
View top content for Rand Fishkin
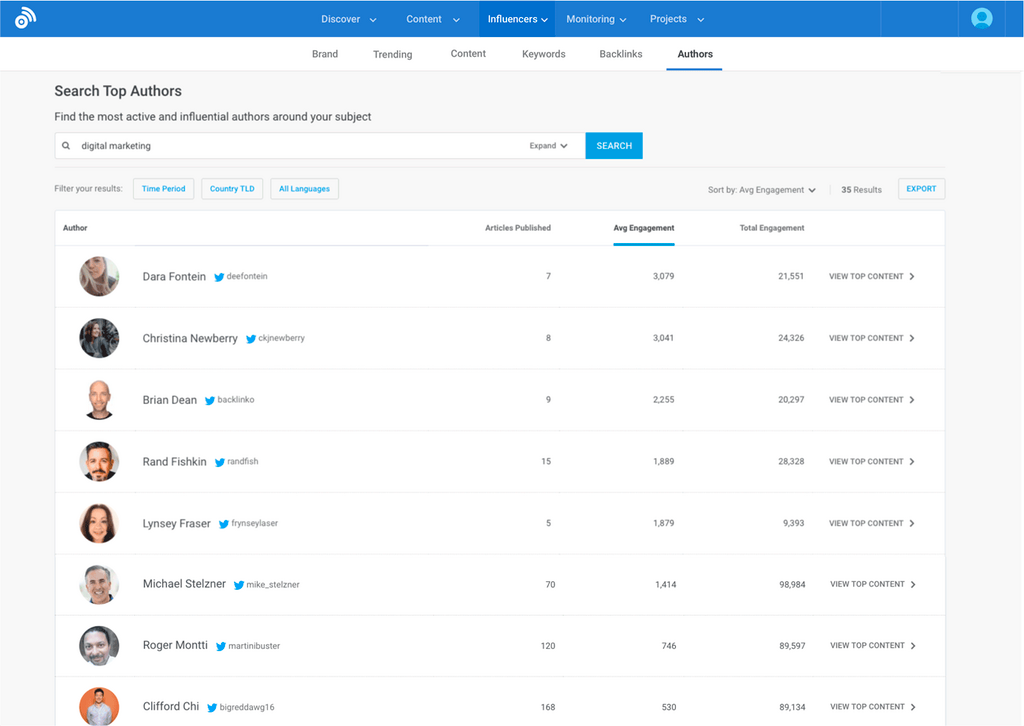[872, 462]
